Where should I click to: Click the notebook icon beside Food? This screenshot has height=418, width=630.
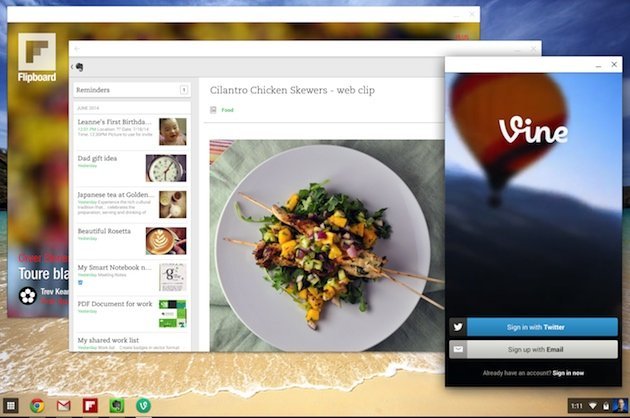[213, 110]
